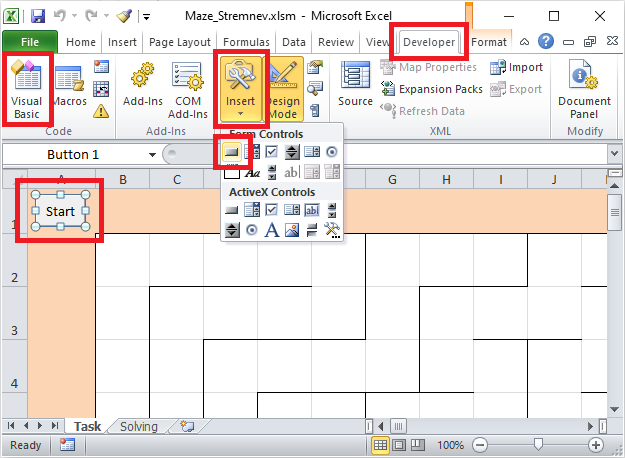Click the Run Dialog icon
Screen dimensions: 625x458
click(315, 110)
